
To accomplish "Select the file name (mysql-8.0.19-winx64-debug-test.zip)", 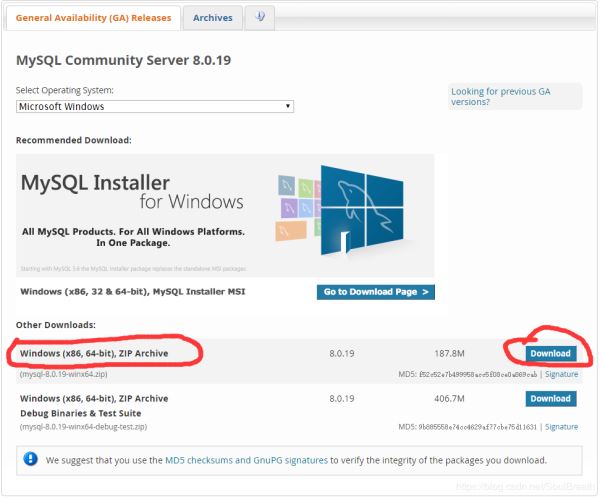I will [83, 426].
